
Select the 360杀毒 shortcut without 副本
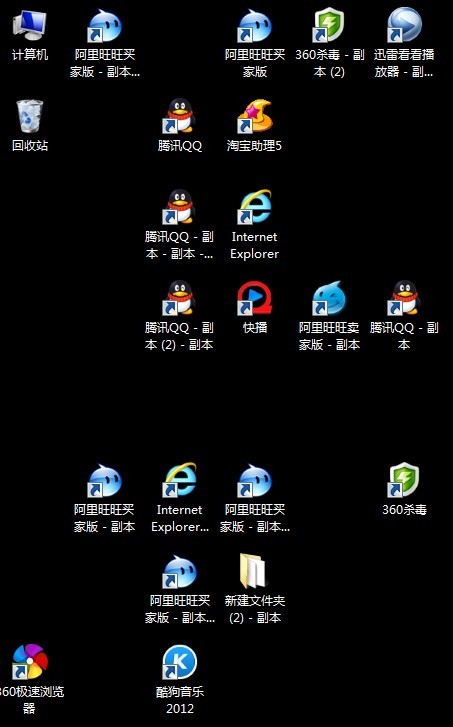404,489
